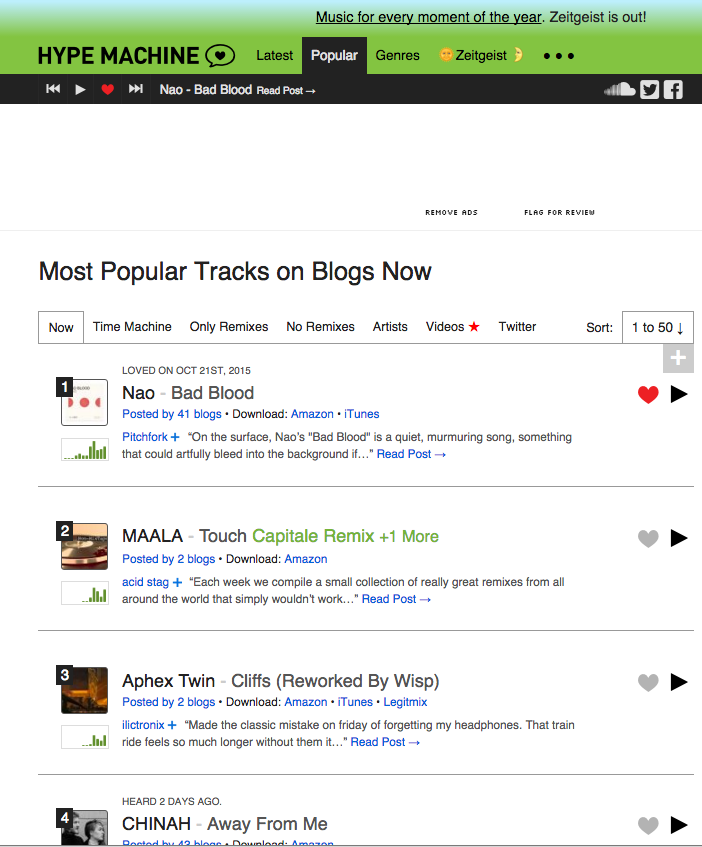The width and height of the screenshot is (702, 847).
Task: Open Legitmix download for Aphex Twin
Action: [x=405, y=702]
